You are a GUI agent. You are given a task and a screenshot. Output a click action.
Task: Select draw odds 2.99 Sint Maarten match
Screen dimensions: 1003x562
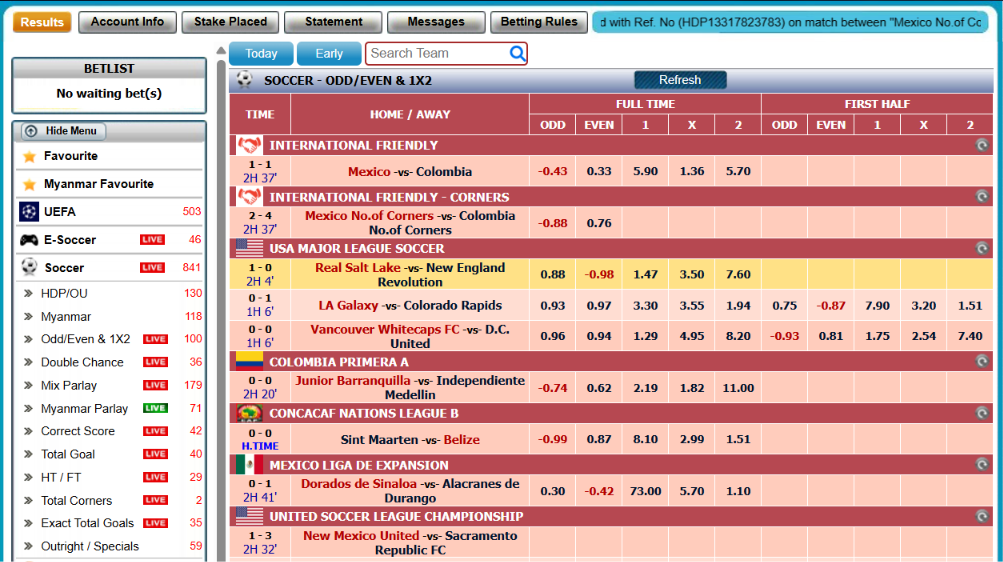click(691, 439)
